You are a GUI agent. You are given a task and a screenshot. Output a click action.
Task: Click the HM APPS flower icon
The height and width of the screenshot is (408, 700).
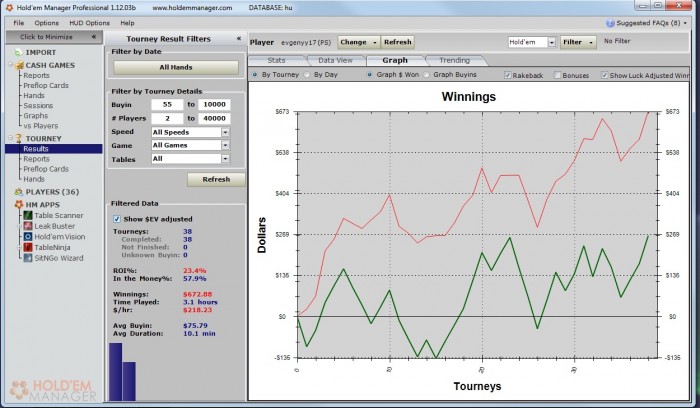tap(19, 204)
